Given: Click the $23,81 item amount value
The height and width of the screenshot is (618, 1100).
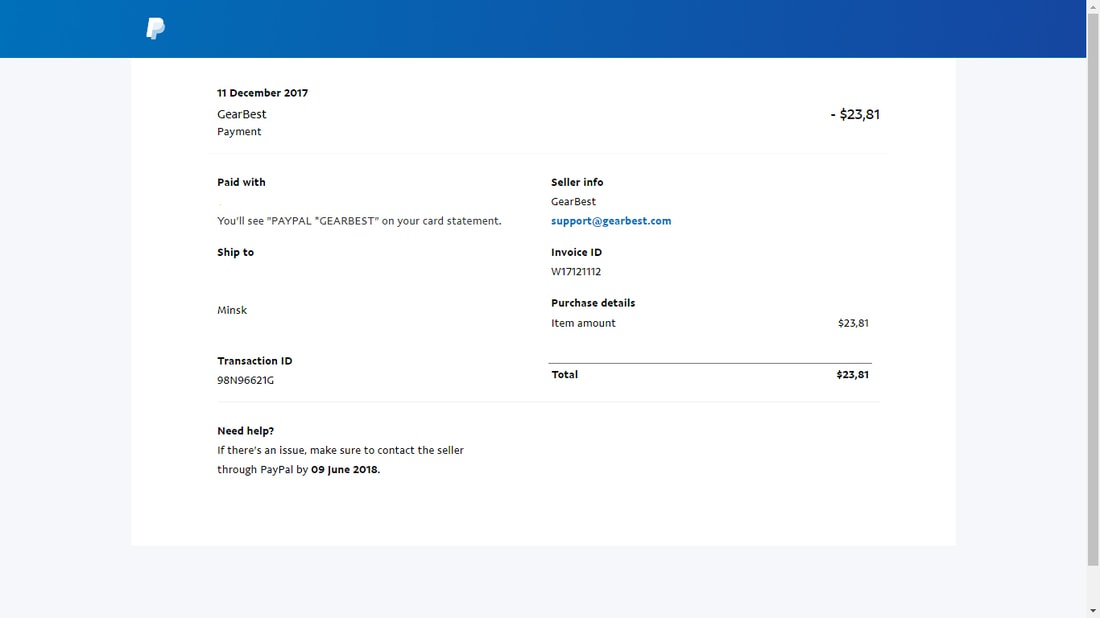Looking at the screenshot, I should point(853,323).
